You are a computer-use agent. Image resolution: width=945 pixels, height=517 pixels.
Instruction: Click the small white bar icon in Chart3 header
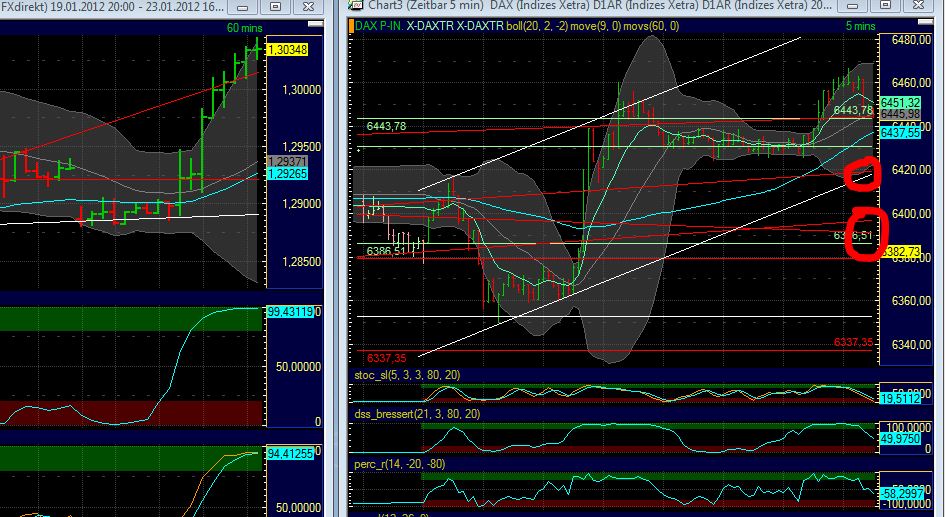click(x=926, y=22)
